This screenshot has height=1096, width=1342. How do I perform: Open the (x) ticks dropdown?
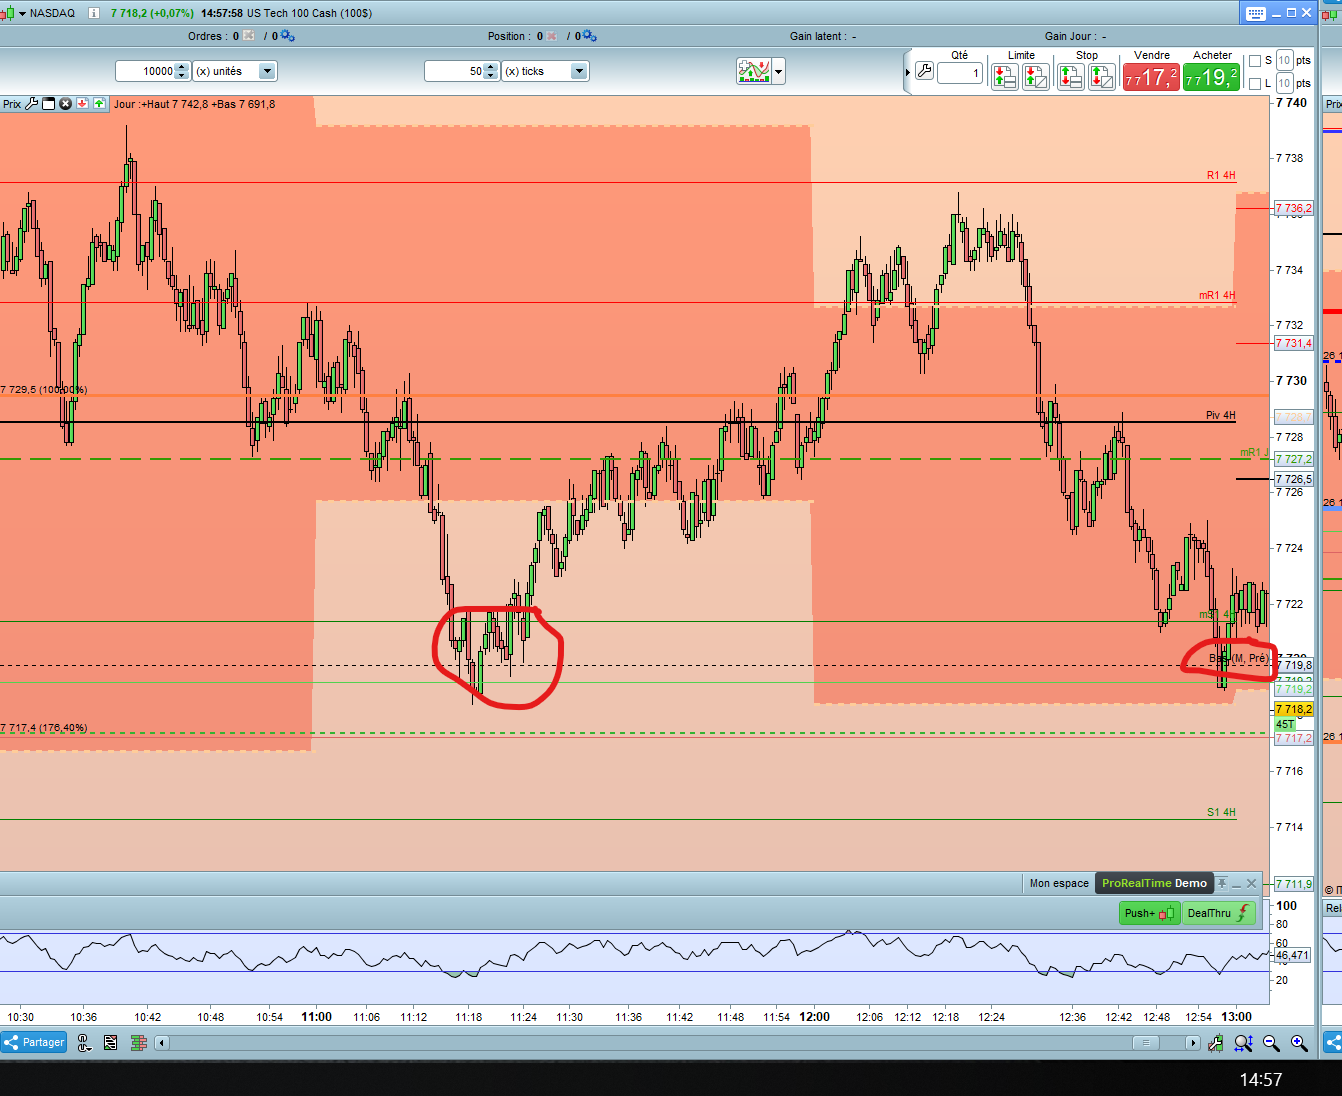click(x=579, y=71)
